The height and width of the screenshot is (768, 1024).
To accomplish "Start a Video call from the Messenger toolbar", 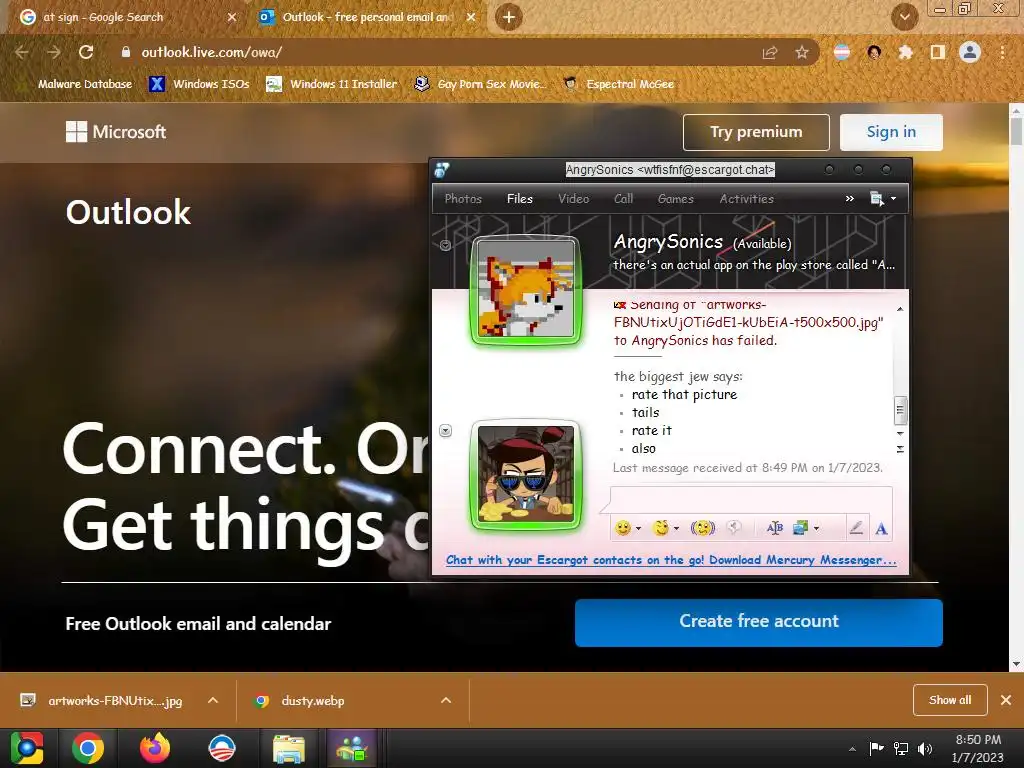I will [573, 199].
